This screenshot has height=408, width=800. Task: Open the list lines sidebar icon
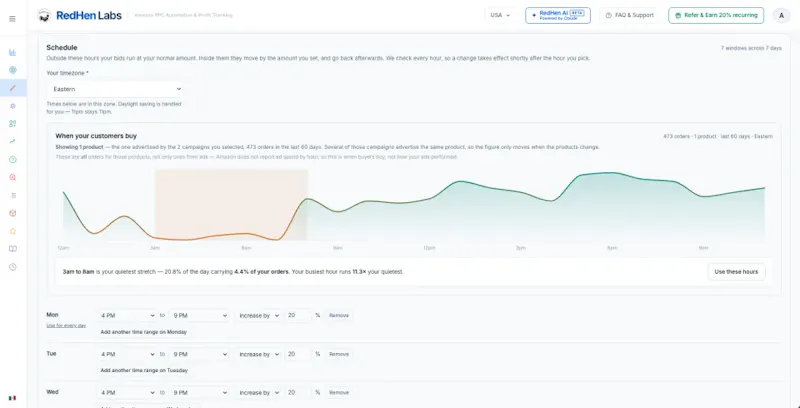(x=13, y=195)
